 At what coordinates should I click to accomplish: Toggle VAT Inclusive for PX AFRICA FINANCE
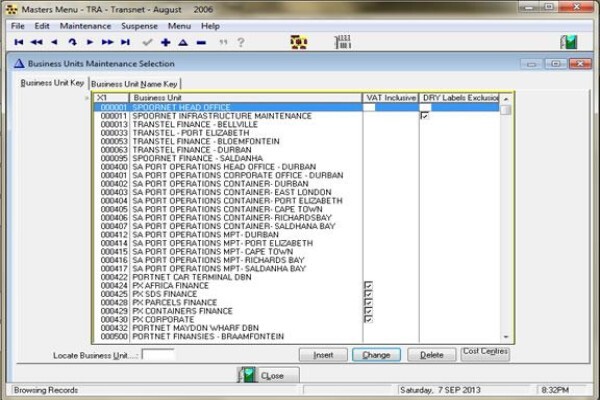pyautogui.click(x=368, y=286)
